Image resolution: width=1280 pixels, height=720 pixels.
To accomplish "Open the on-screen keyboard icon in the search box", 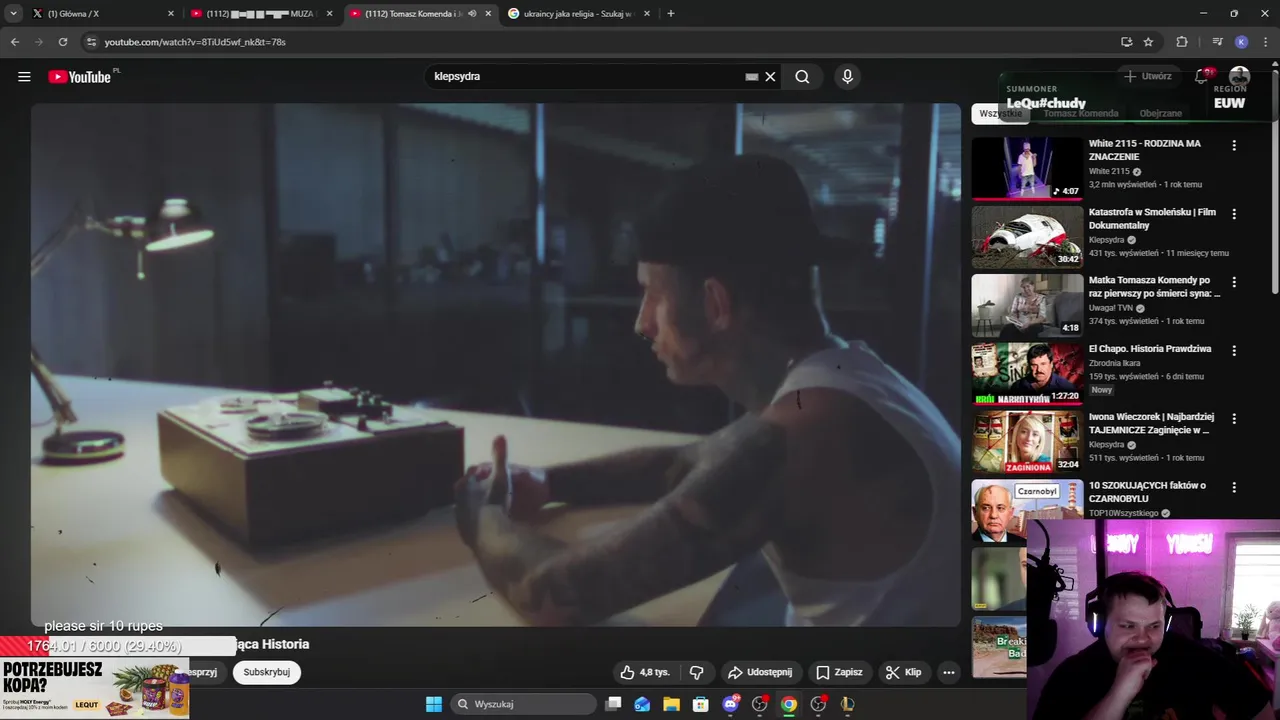I will 752,77.
